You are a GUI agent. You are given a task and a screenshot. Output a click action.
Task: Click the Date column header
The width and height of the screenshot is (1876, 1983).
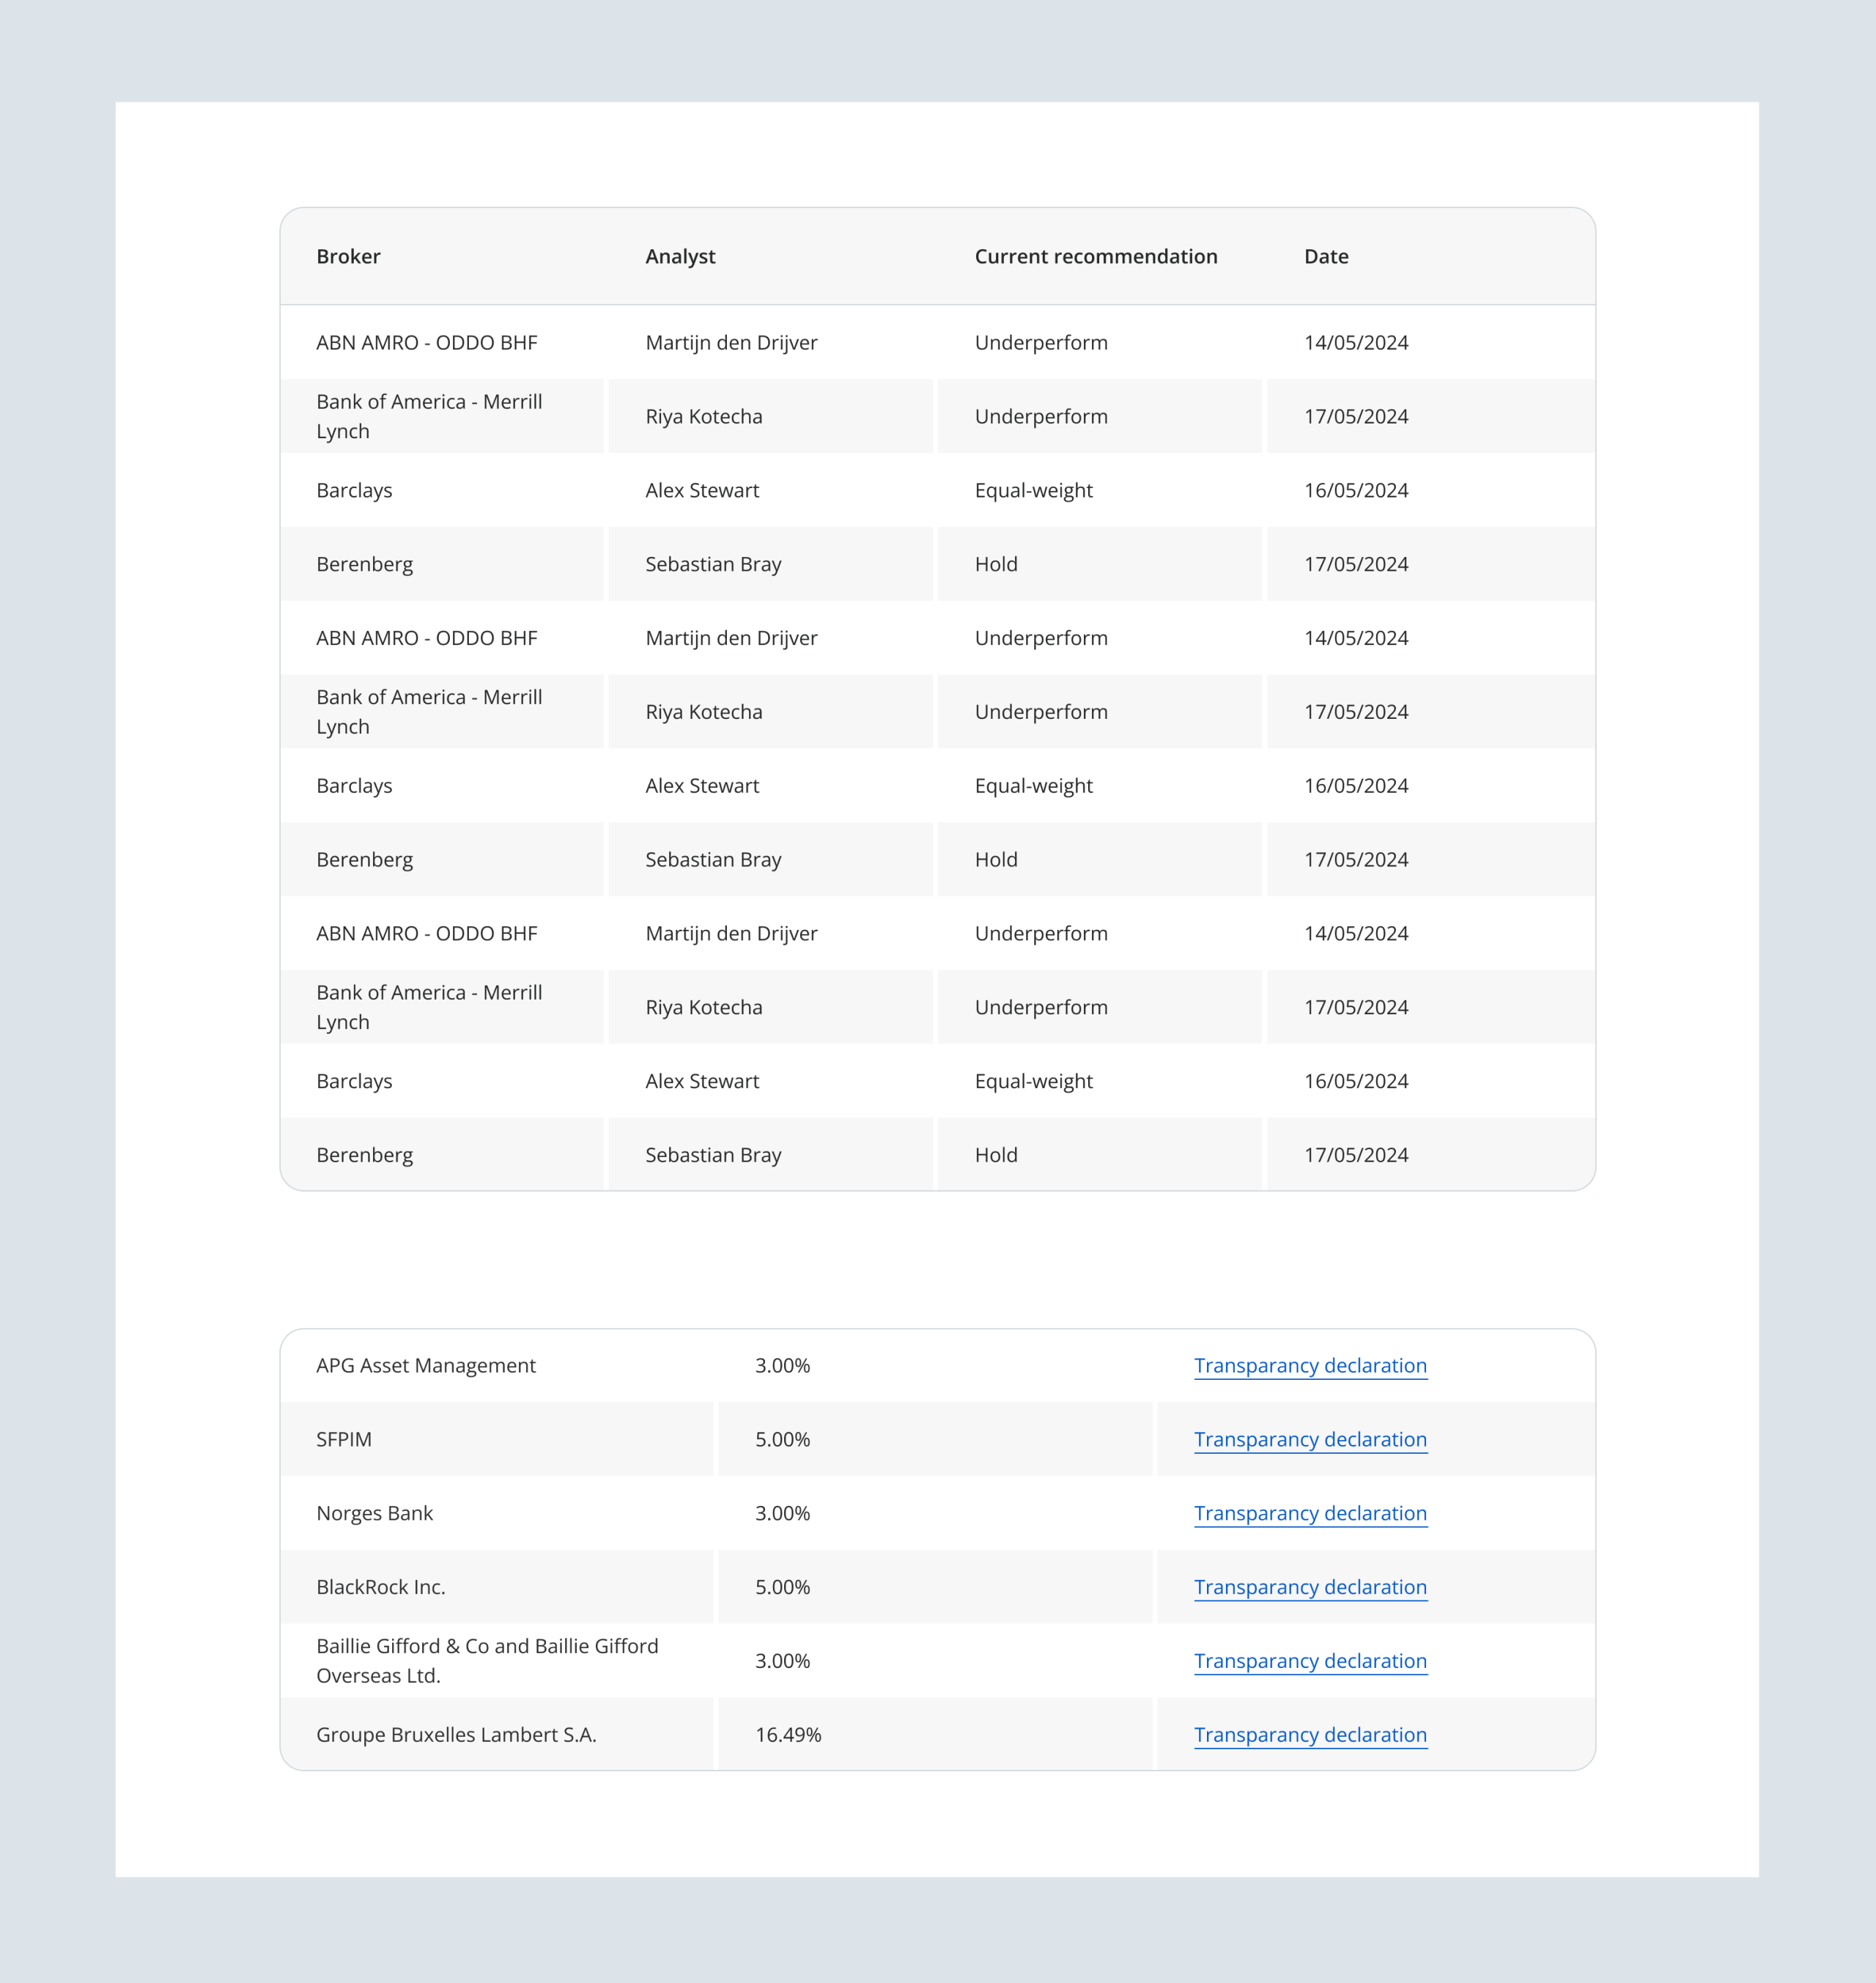pyautogui.click(x=1326, y=256)
